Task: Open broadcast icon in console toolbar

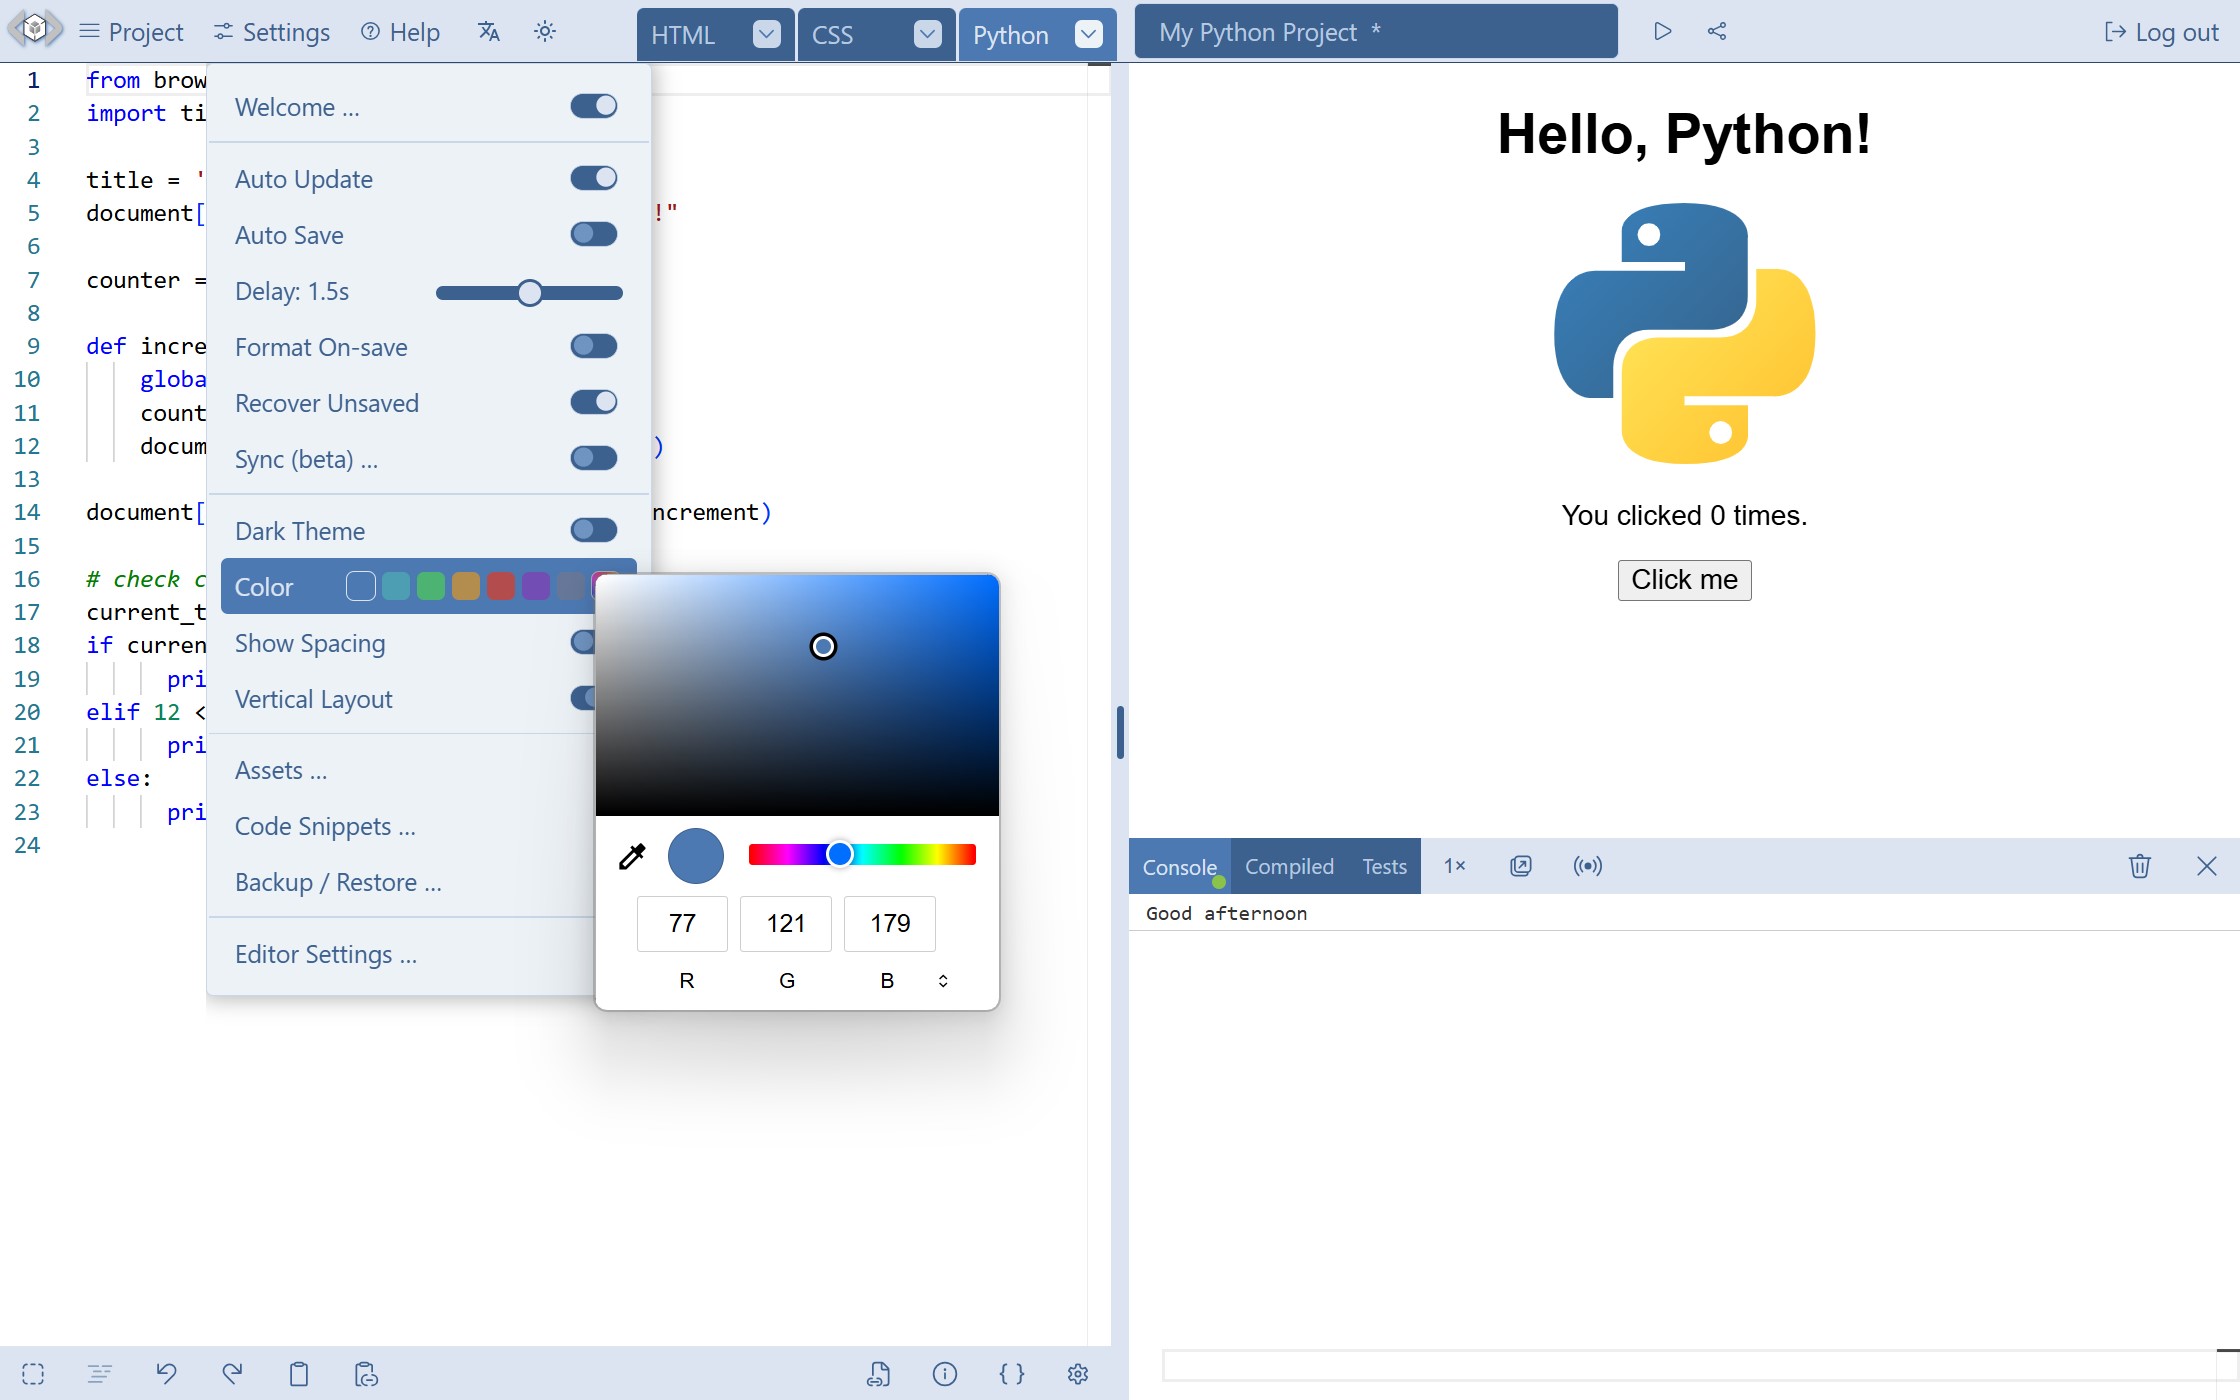Action: 1587,866
